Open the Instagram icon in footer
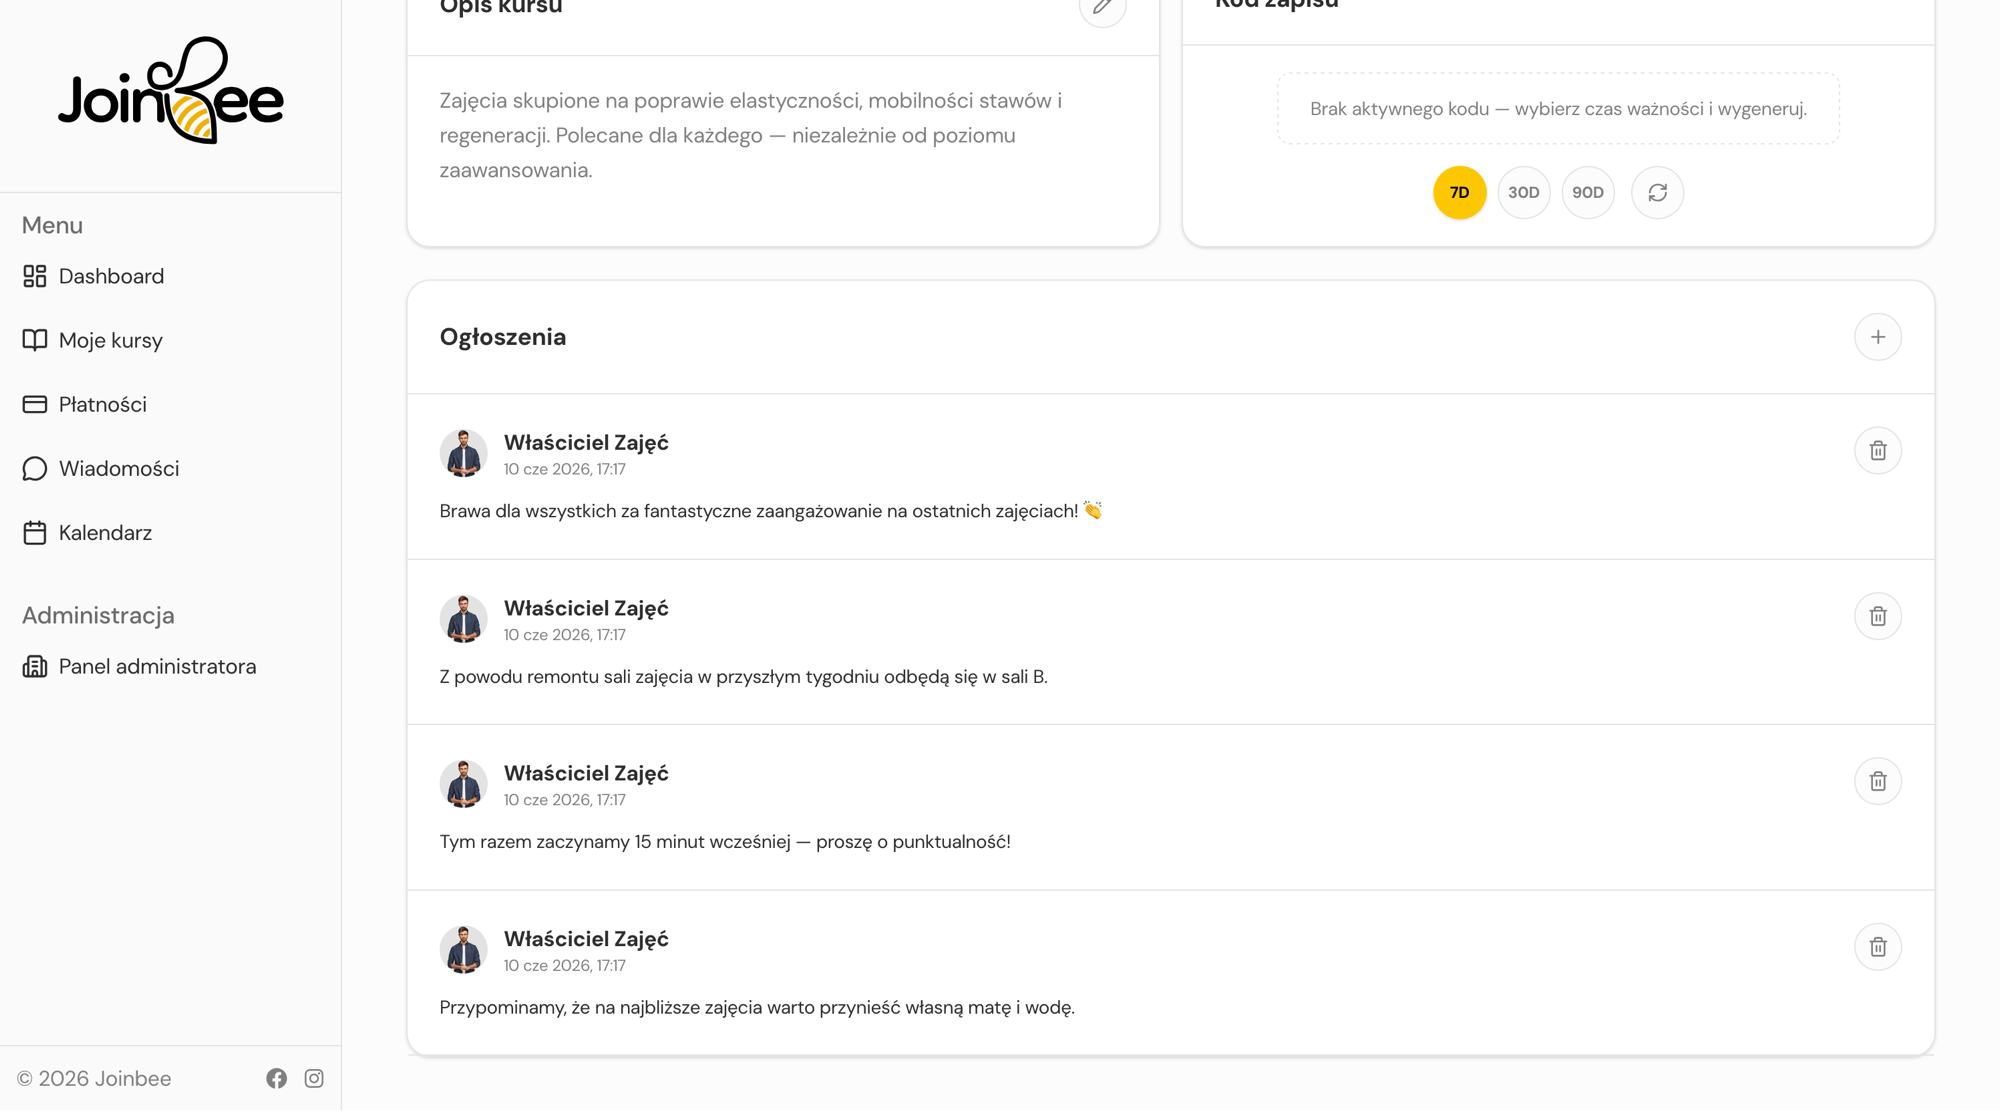Viewport: 2000px width, 1112px height. coord(314,1078)
